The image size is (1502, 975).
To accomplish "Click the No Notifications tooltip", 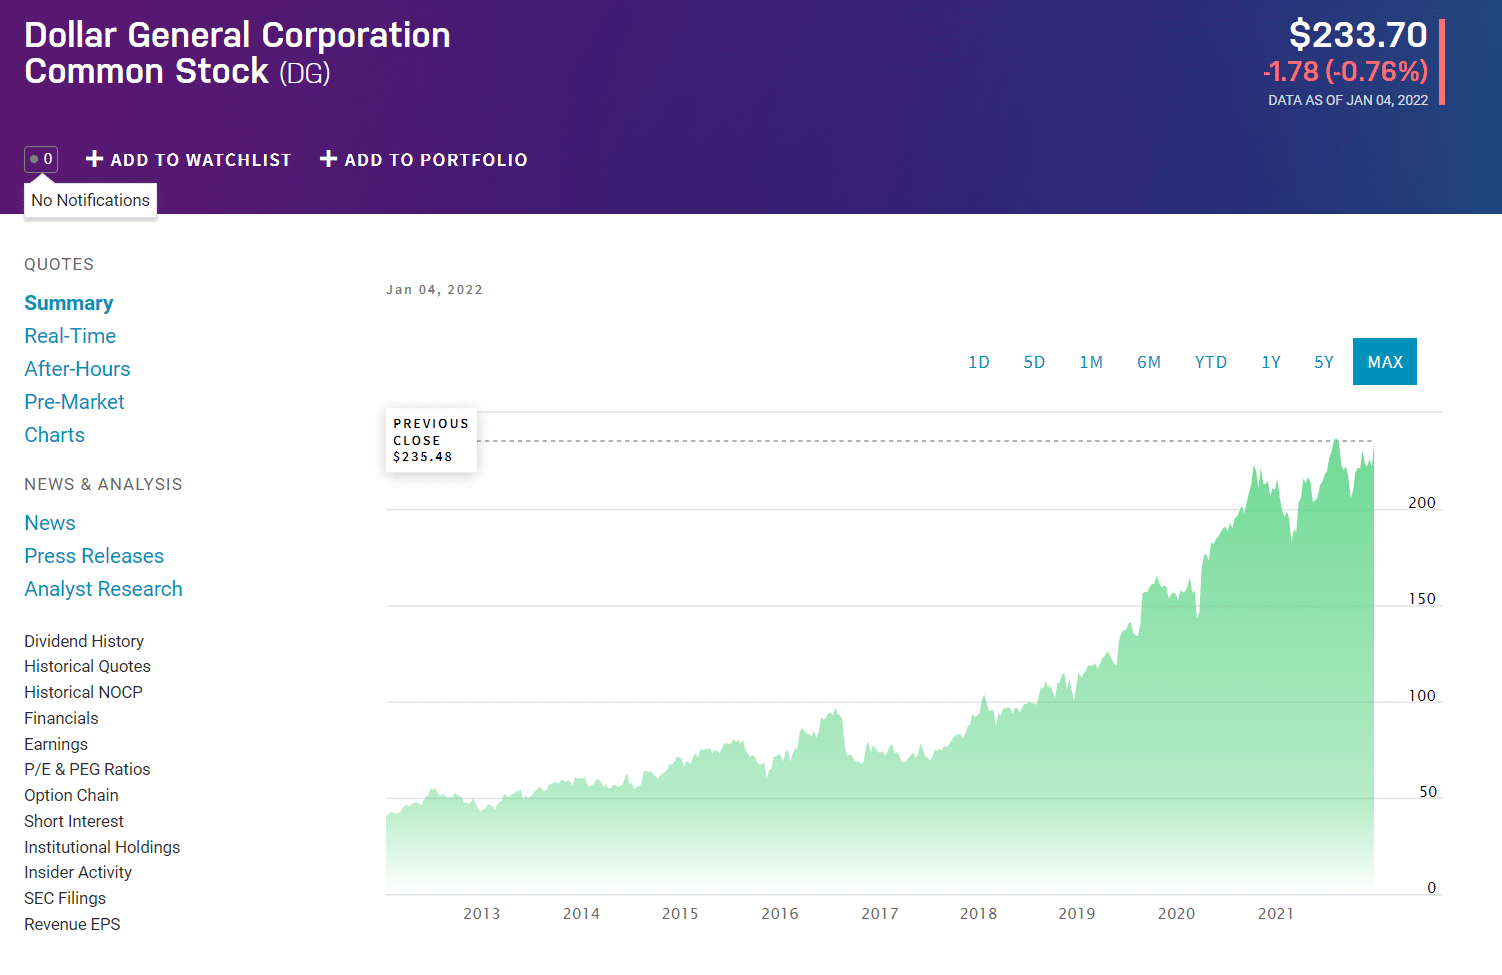I will (x=90, y=200).
